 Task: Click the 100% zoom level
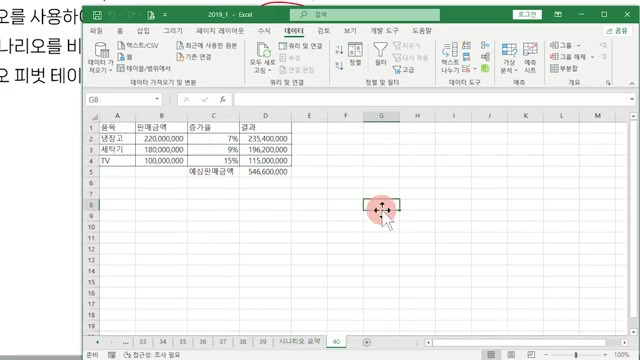[621, 355]
